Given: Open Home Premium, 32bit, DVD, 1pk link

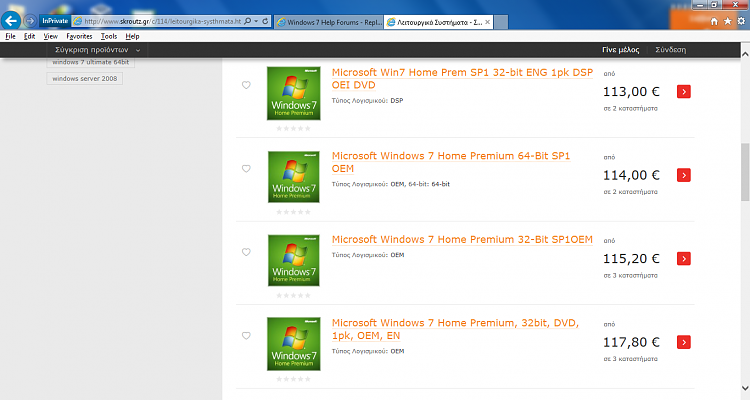Looking at the screenshot, I should pos(455,329).
